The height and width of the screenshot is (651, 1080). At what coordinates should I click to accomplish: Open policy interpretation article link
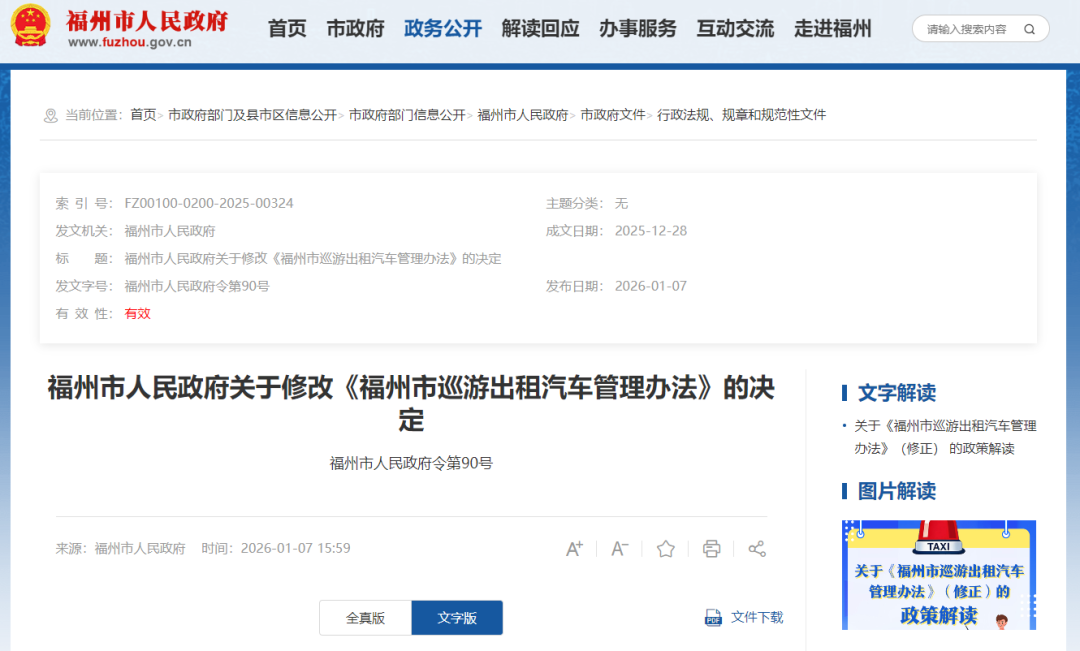click(x=944, y=437)
